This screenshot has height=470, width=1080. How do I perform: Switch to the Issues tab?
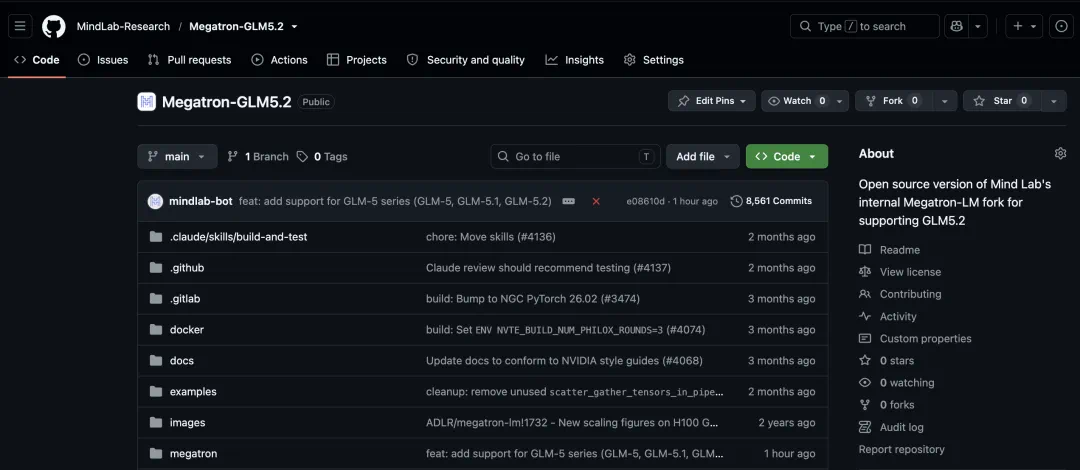pos(103,60)
